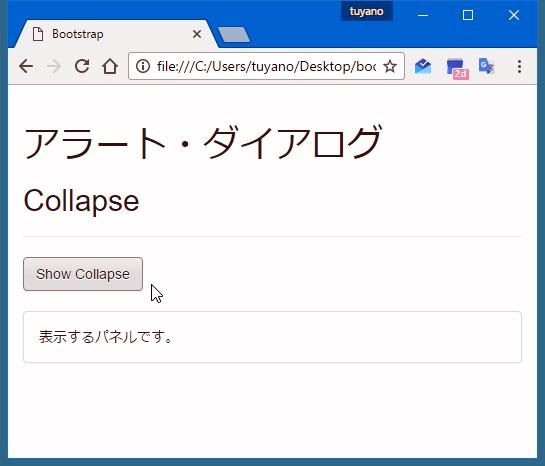The width and height of the screenshot is (545, 466).
Task: Click the tuyano profile button
Action: [x=367, y=11]
